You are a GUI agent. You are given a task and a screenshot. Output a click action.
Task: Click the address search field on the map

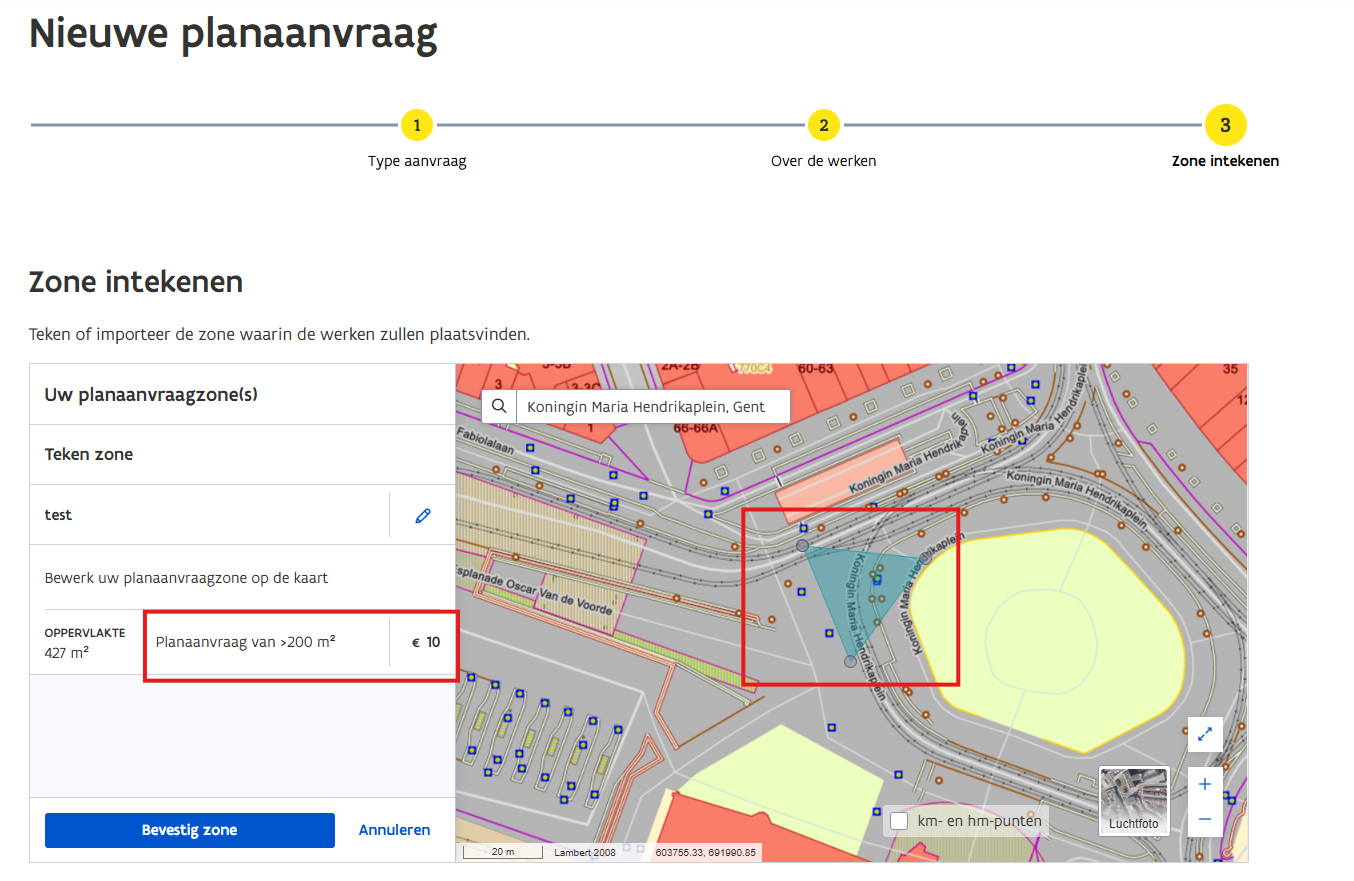(x=652, y=407)
